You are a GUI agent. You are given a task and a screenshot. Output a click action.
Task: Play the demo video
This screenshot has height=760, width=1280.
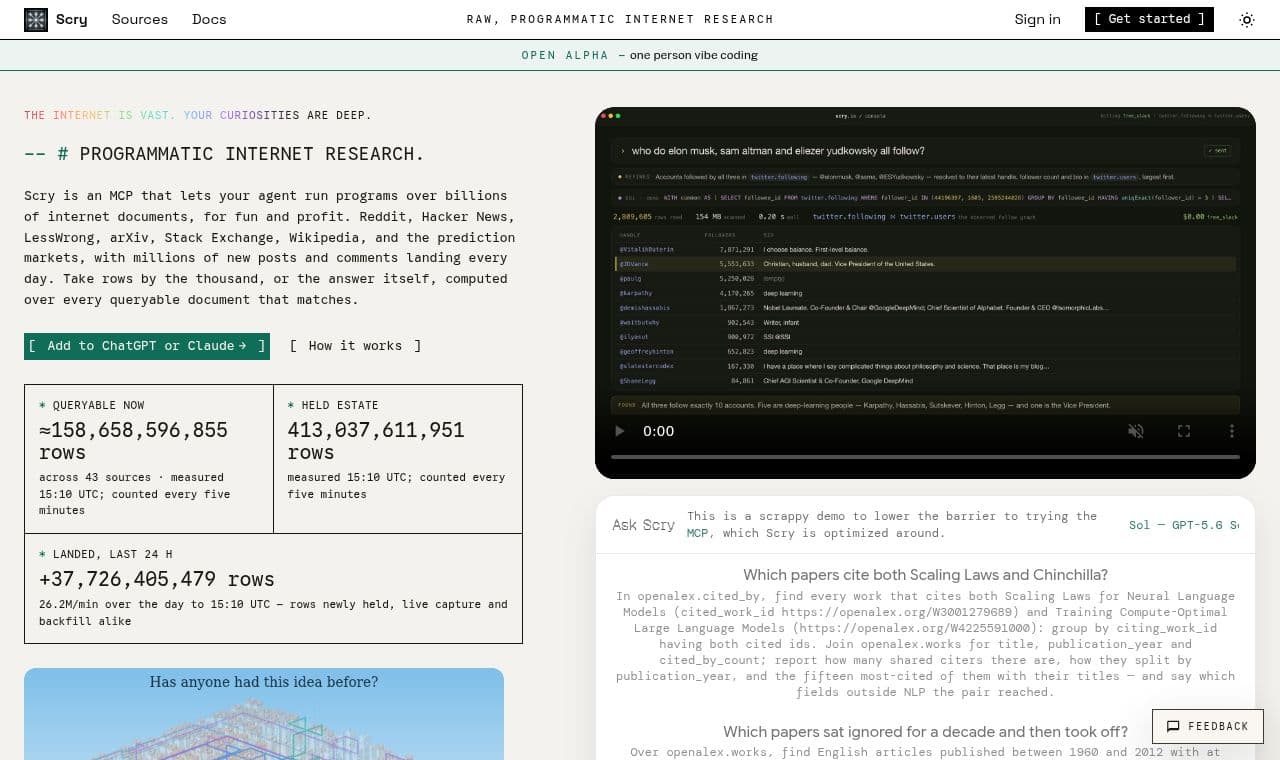click(x=619, y=431)
